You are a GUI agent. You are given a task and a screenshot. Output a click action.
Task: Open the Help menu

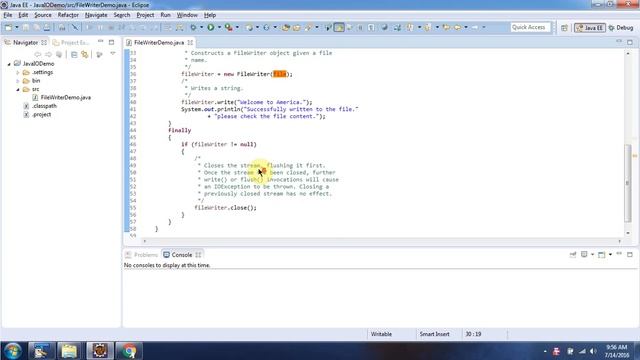click(x=210, y=15)
